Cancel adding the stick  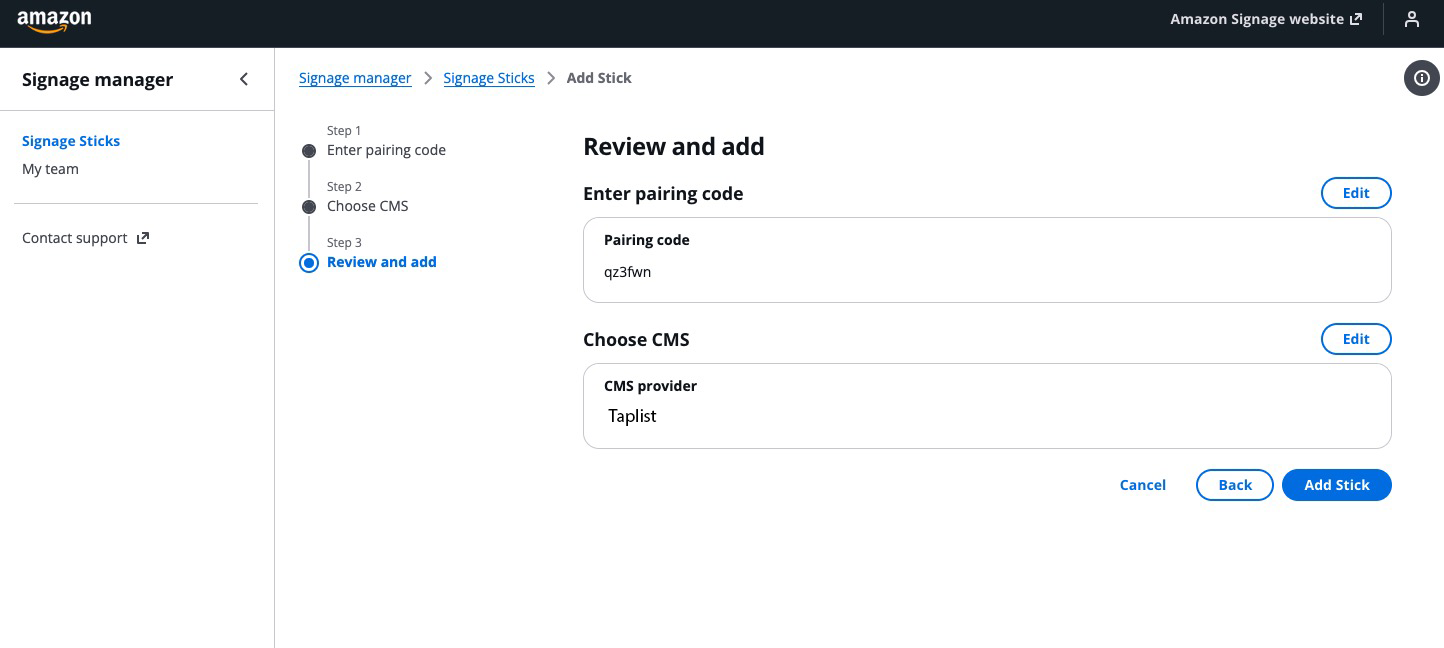coord(1143,485)
